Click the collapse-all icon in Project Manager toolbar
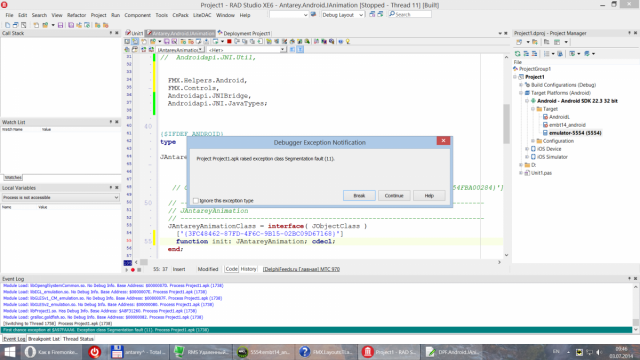Viewport: 640px width, 360px height. point(534,53)
